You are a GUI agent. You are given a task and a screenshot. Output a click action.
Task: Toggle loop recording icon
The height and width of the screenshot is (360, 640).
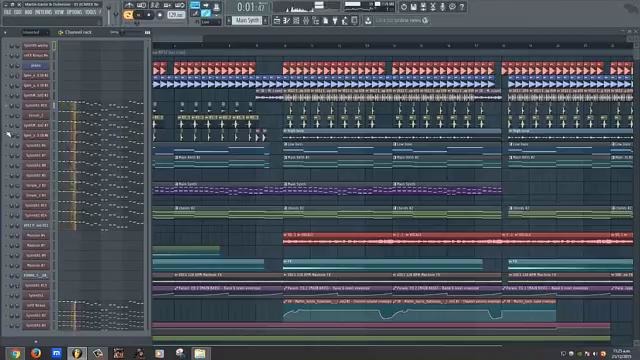click(180, 5)
